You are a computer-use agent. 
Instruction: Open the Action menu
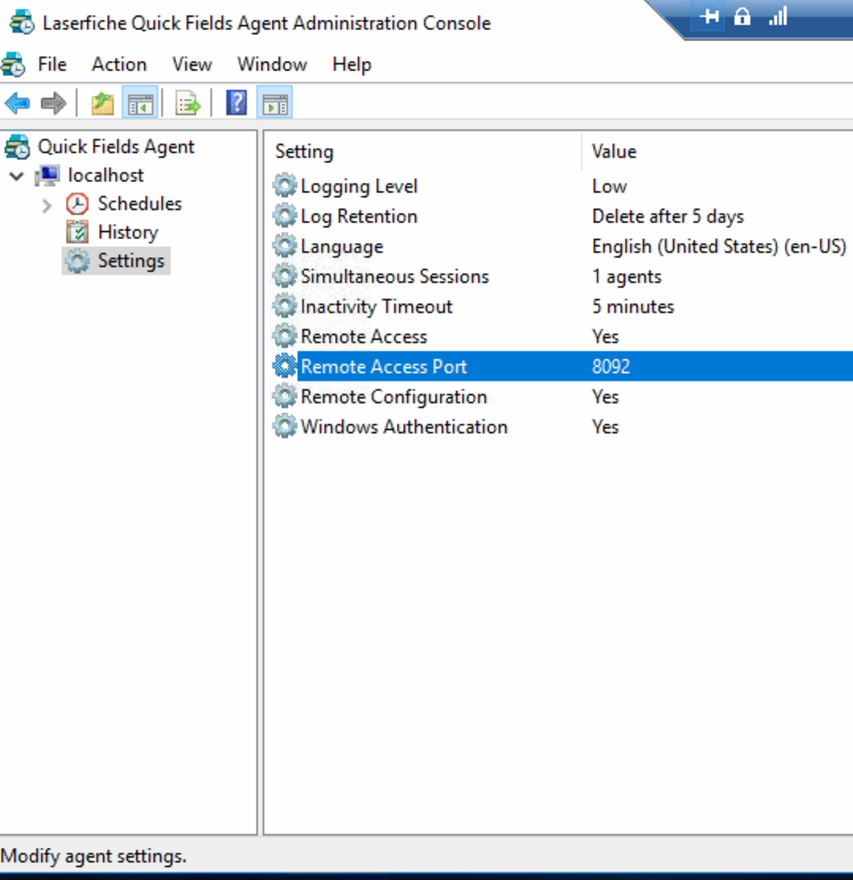120,64
